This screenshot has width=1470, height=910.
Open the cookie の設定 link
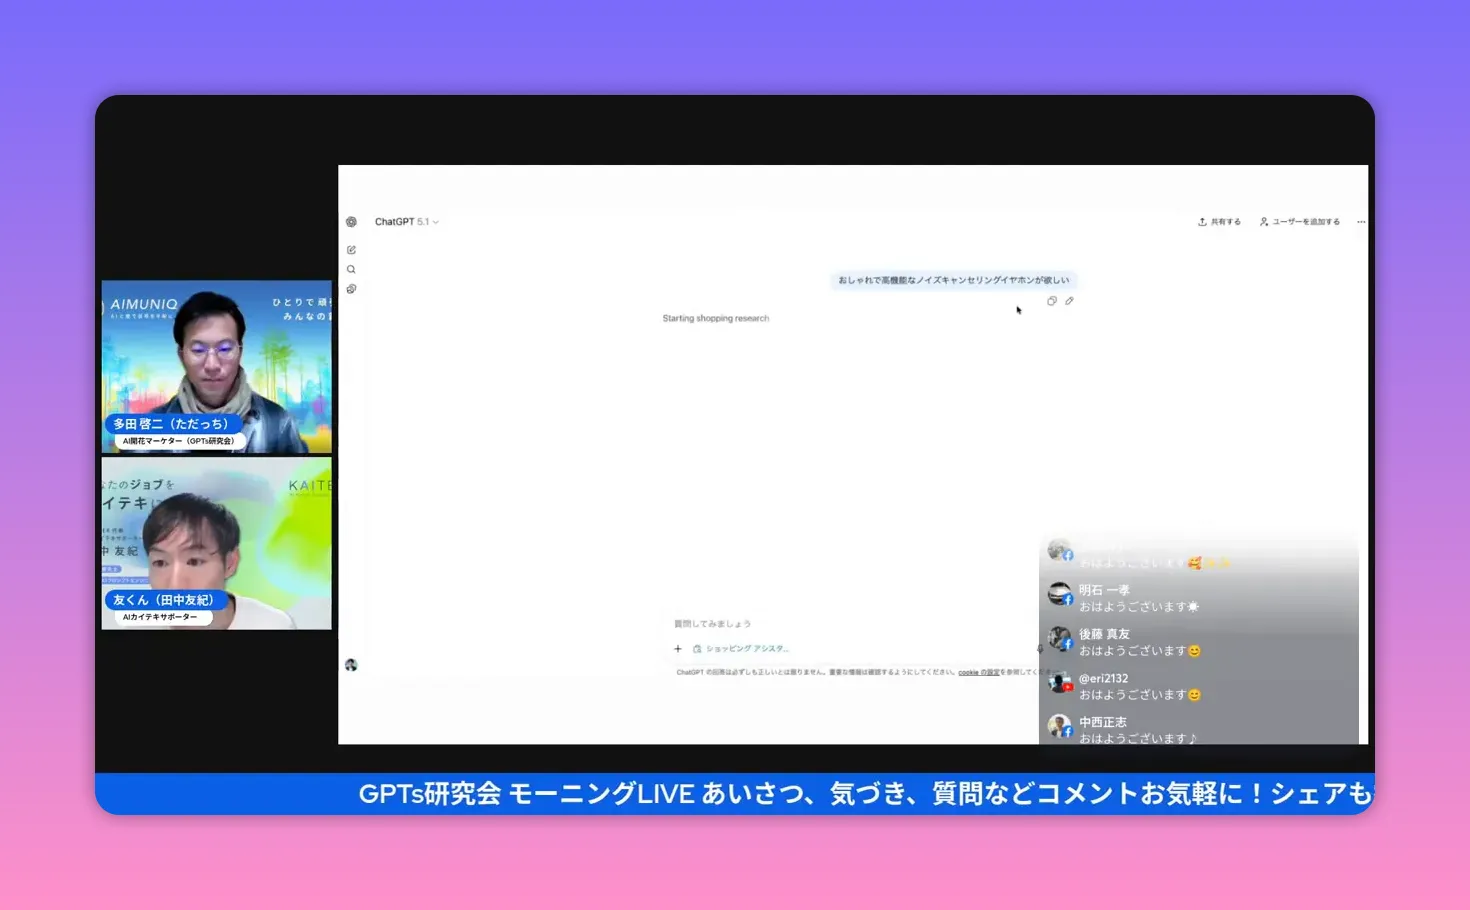(980, 672)
